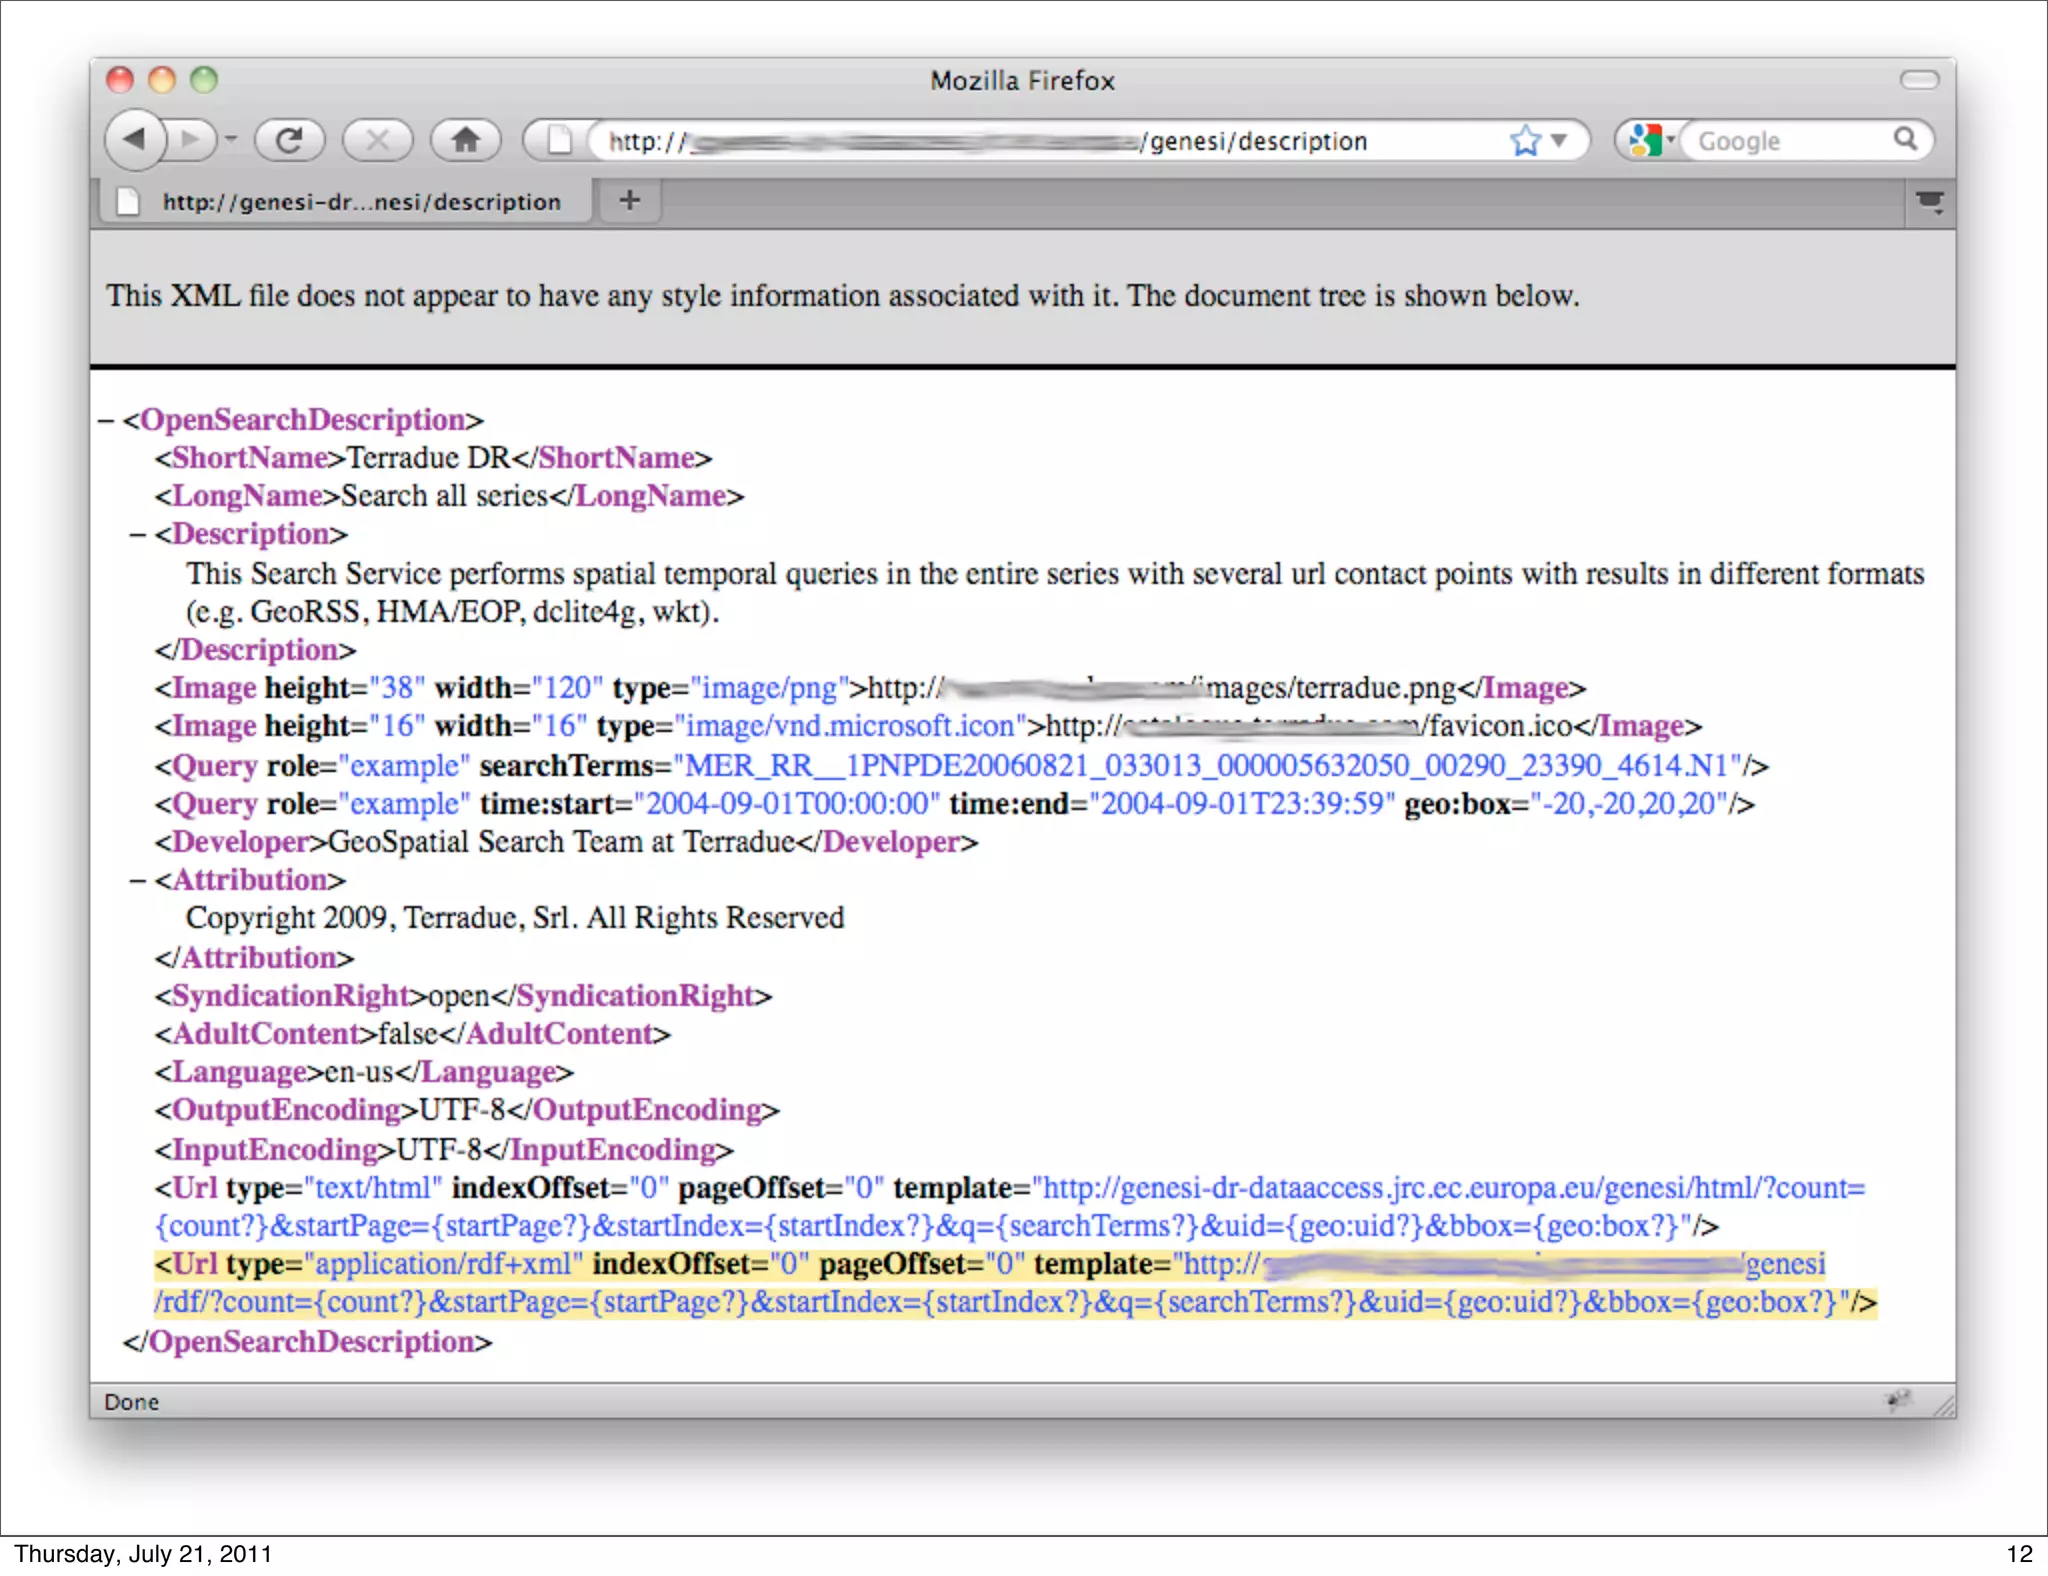Screen dimensions: 2048x1576
Task: Click the Back navigation arrow
Action: 135,140
